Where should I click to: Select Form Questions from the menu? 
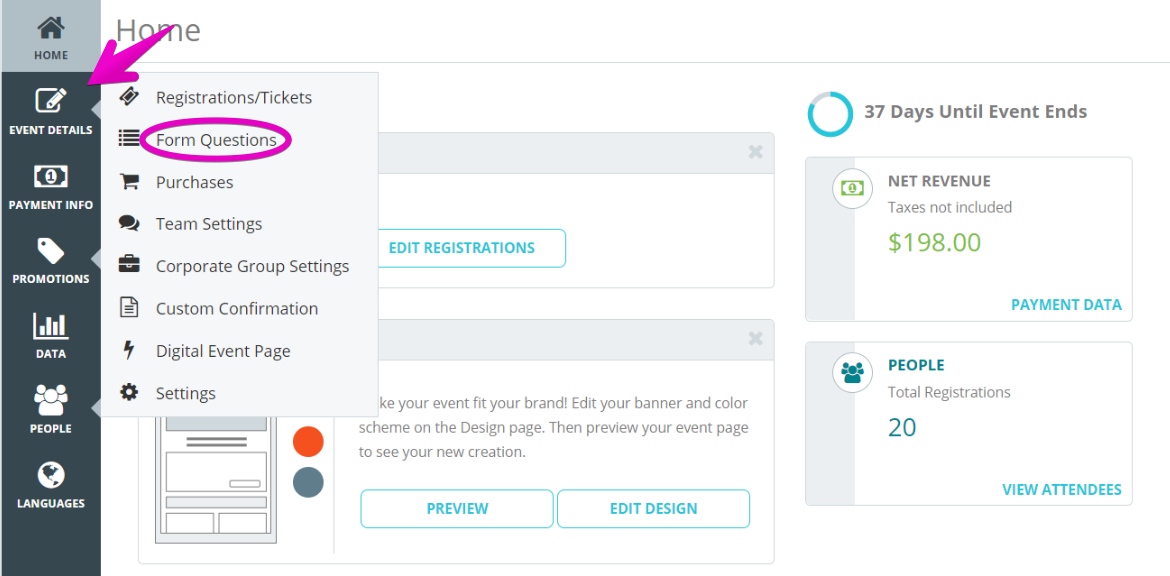tap(216, 140)
